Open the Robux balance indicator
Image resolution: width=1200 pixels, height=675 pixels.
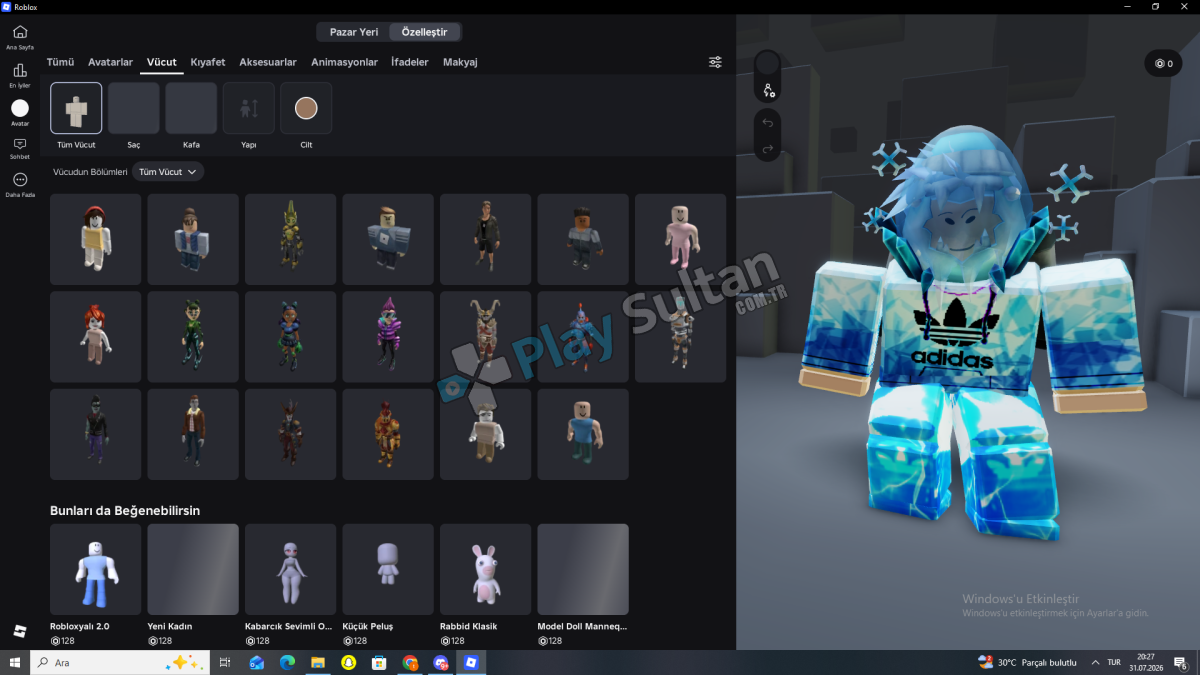pos(1163,63)
